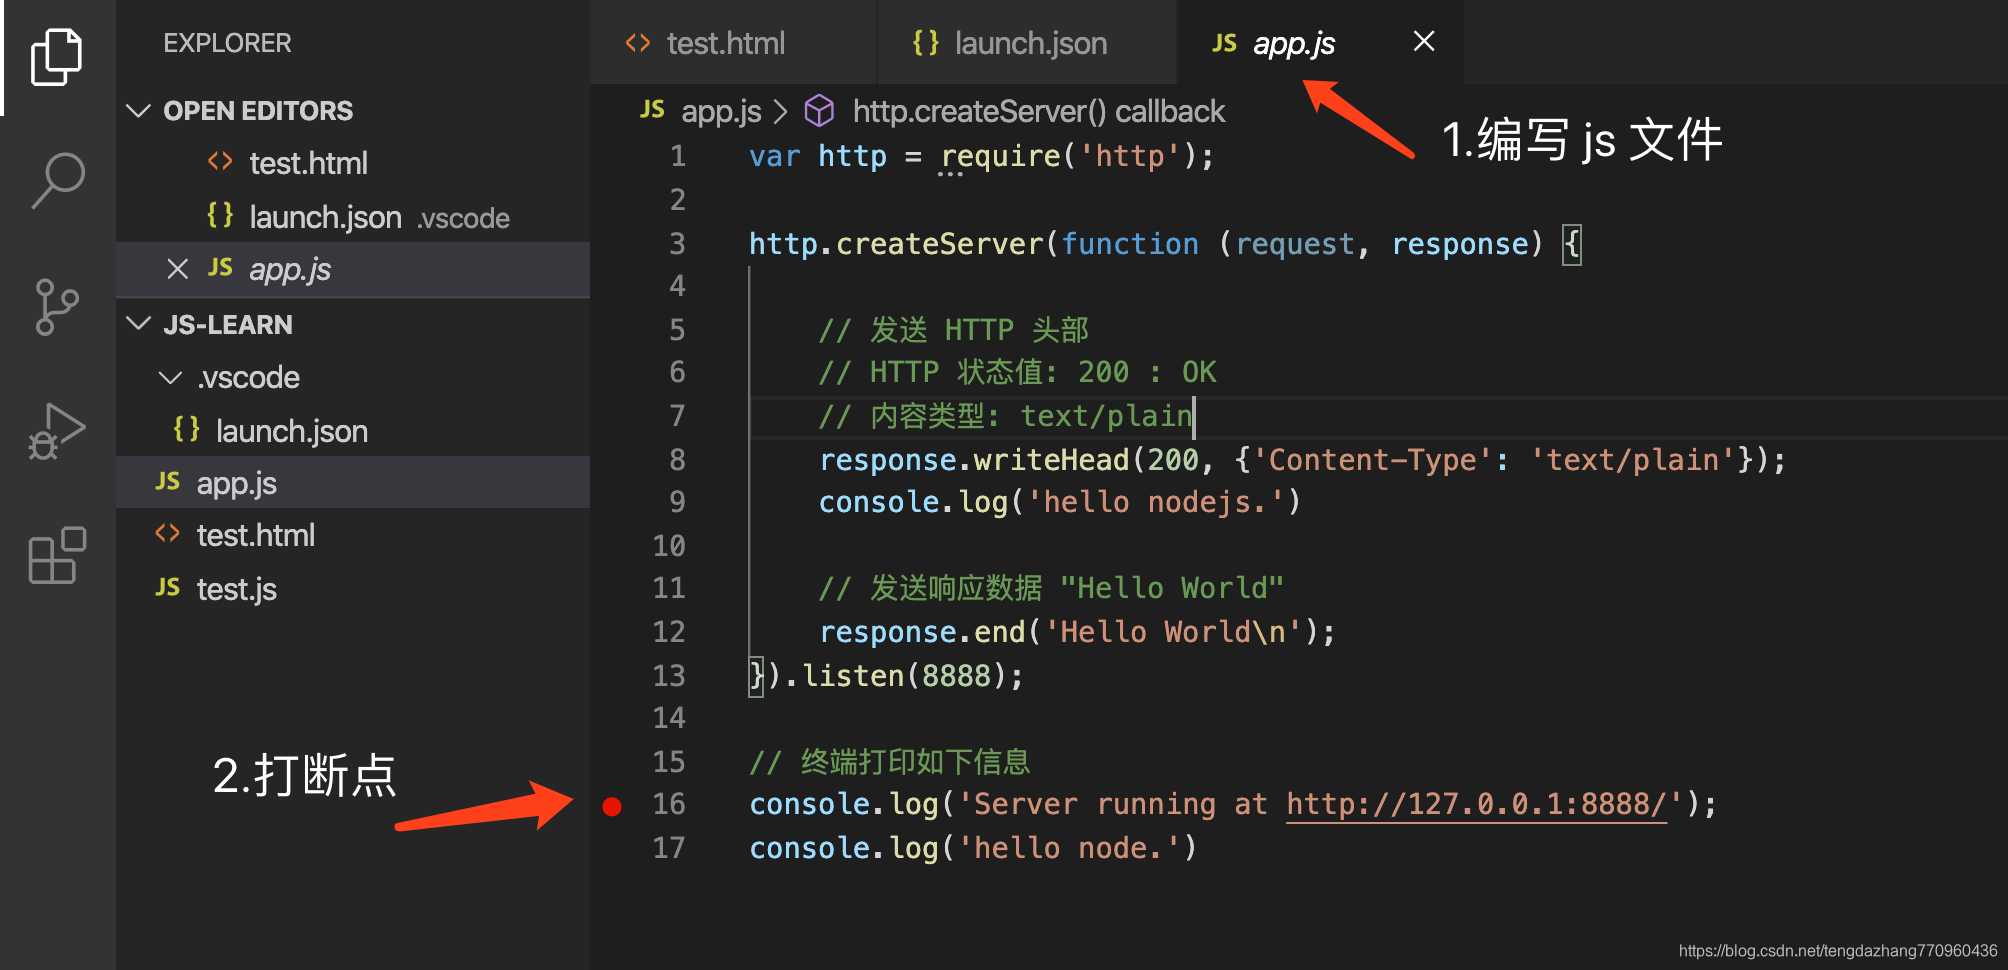Screen dimensions: 2008x970
Task: Click line number 10 in gutter
Action: [x=669, y=546]
